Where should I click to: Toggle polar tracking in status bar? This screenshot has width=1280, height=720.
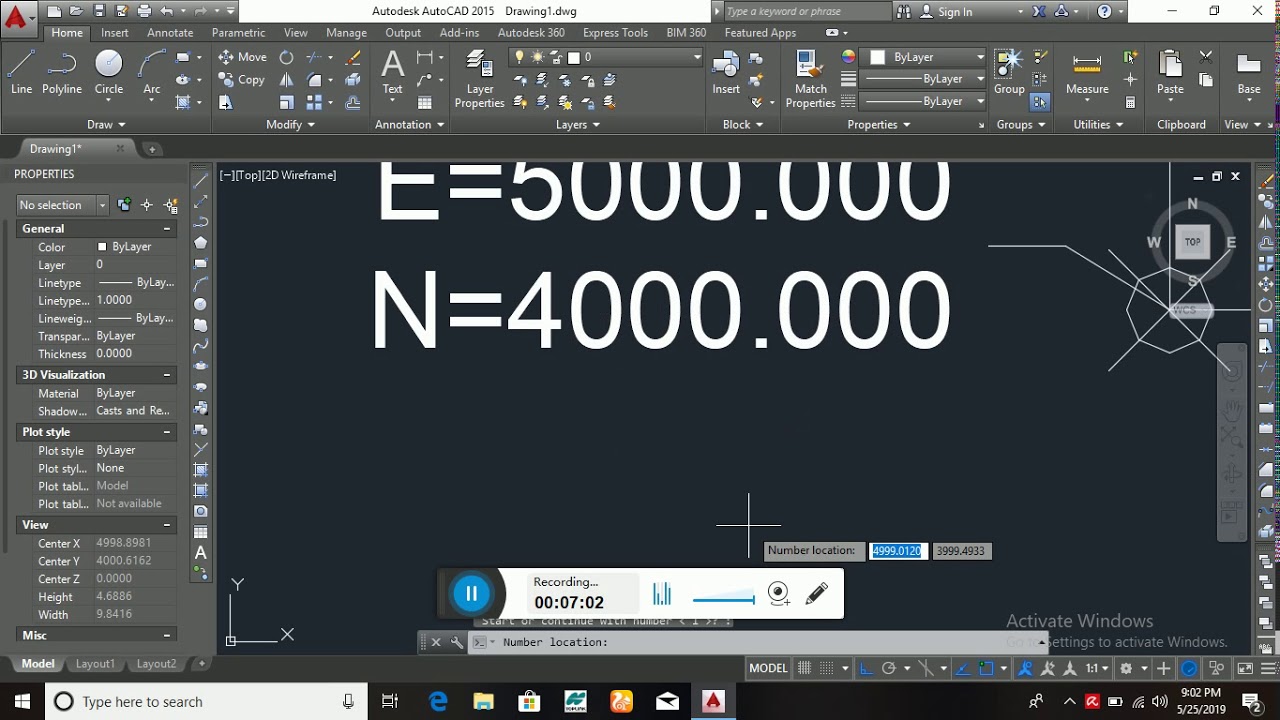(888, 668)
